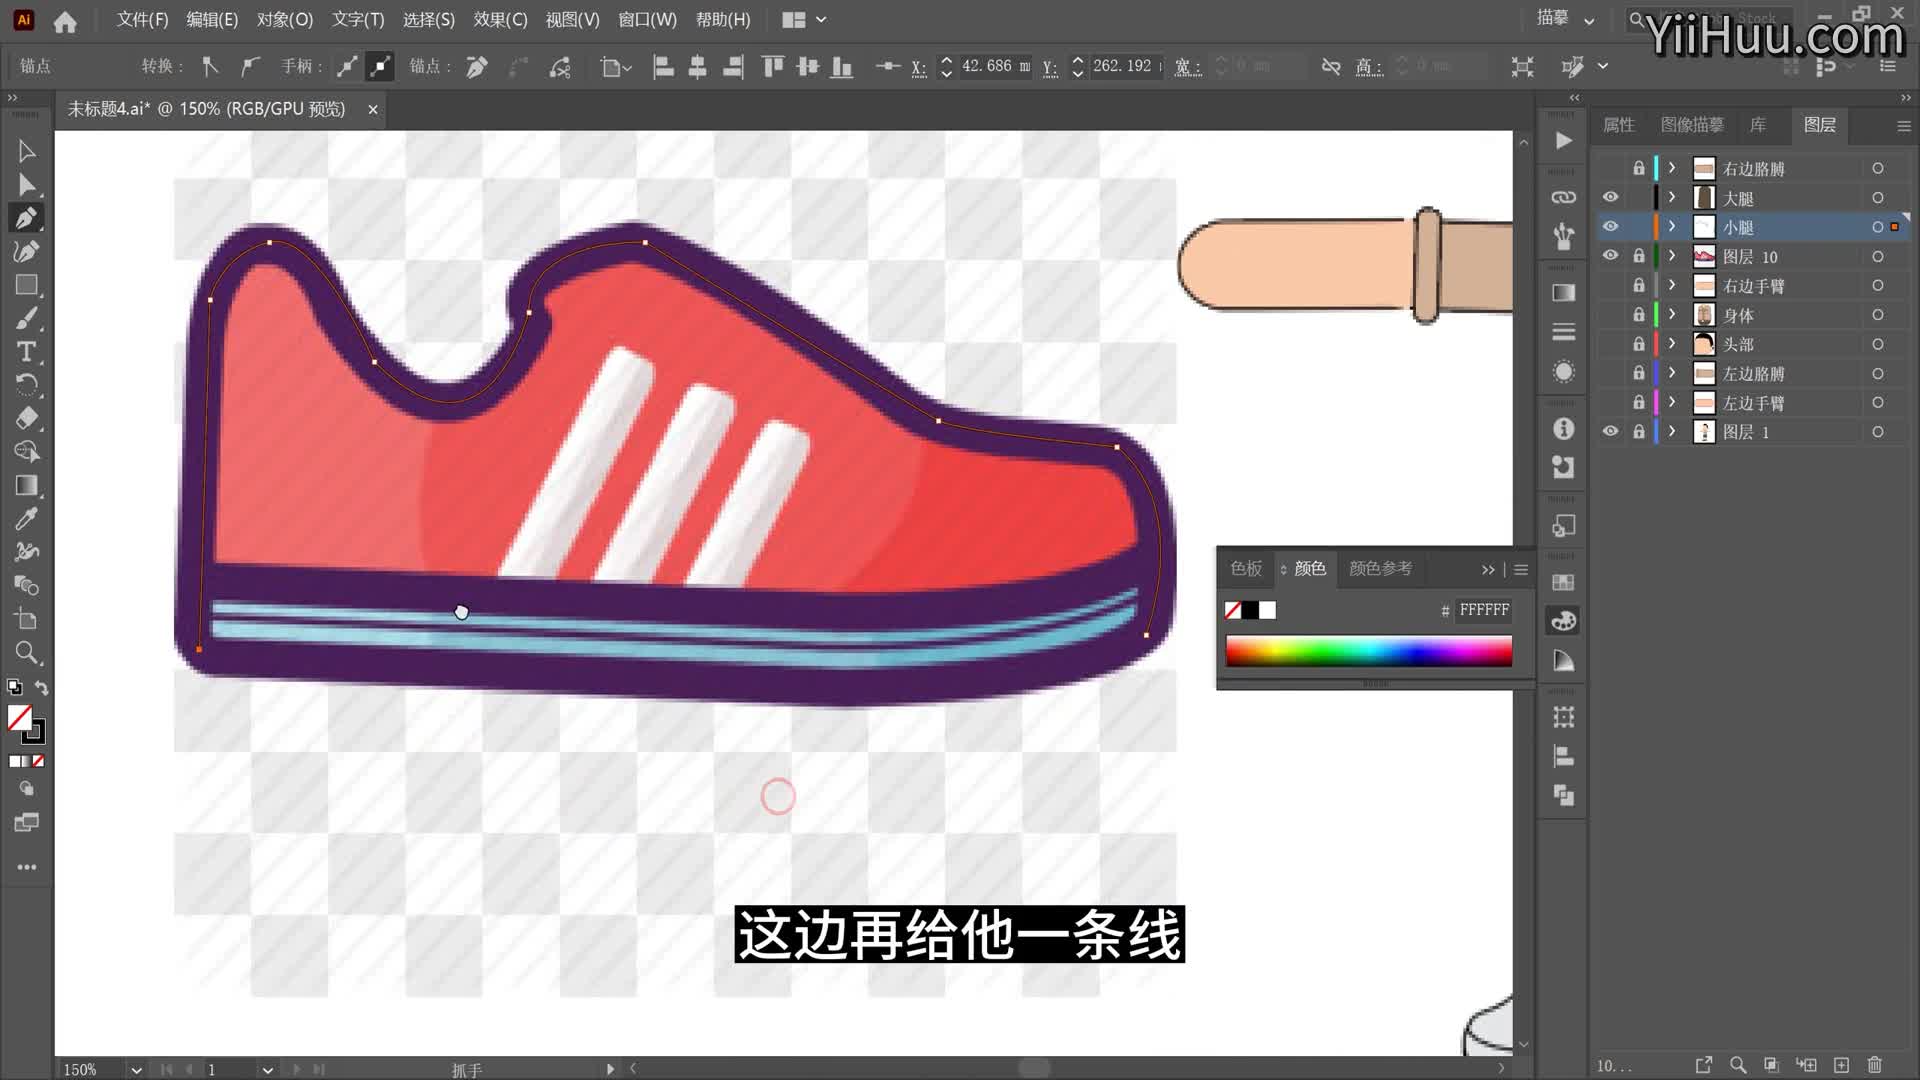This screenshot has width=1920, height=1080.
Task: Click the hex color FFFFFF field
Action: (1483, 610)
